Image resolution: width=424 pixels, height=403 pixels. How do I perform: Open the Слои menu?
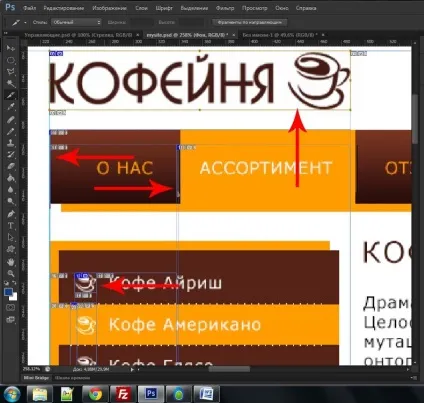[x=141, y=8]
